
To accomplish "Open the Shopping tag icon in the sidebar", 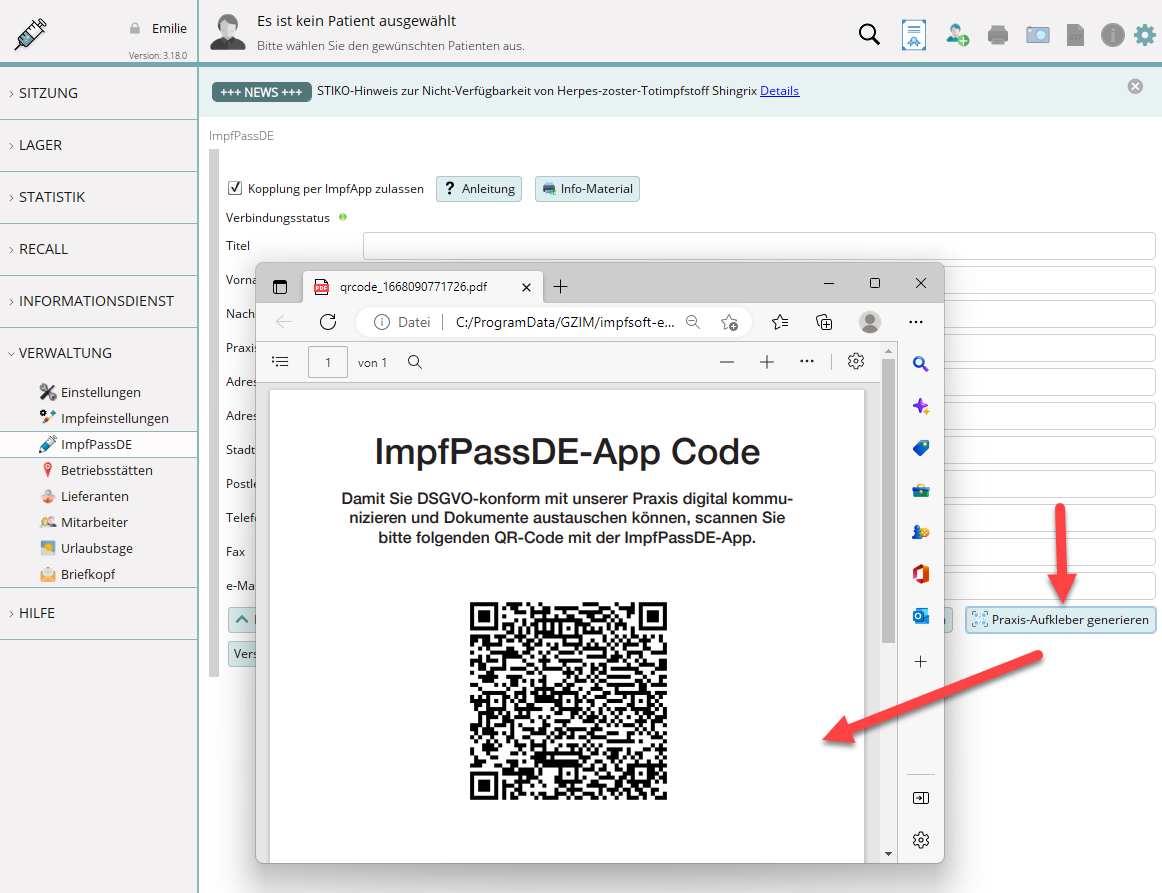I will [x=920, y=448].
